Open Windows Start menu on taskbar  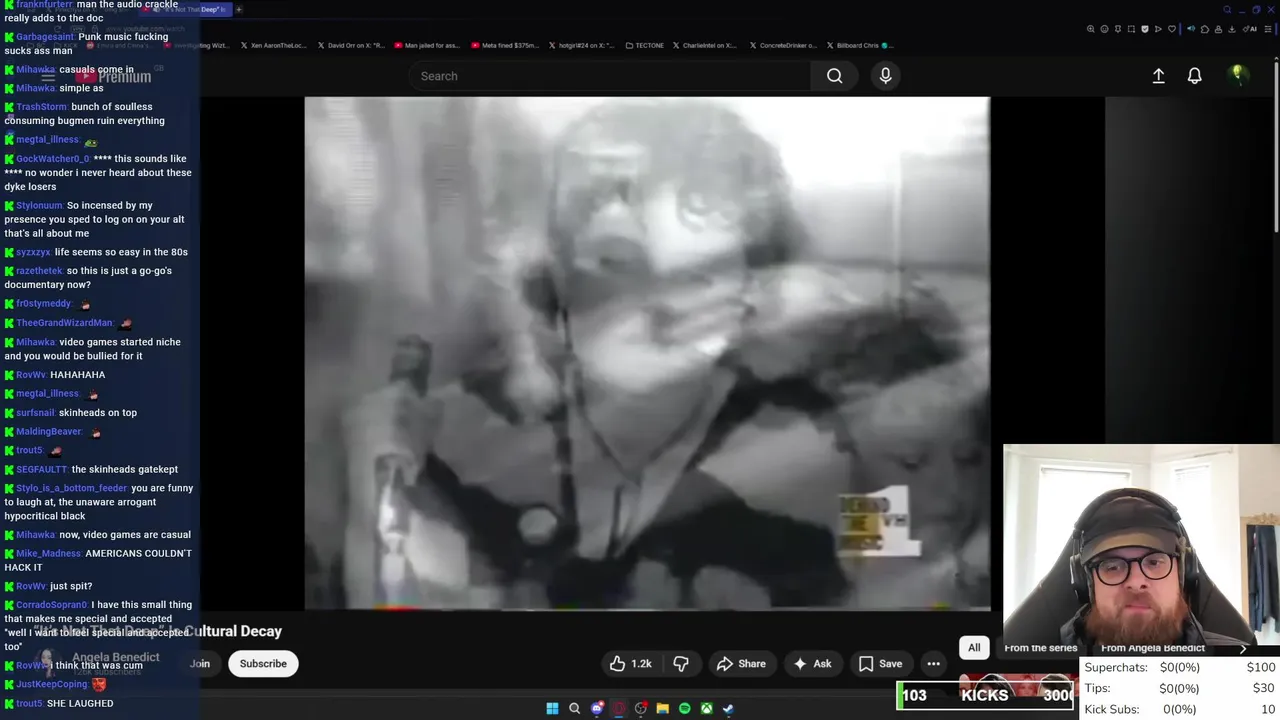pyautogui.click(x=552, y=709)
